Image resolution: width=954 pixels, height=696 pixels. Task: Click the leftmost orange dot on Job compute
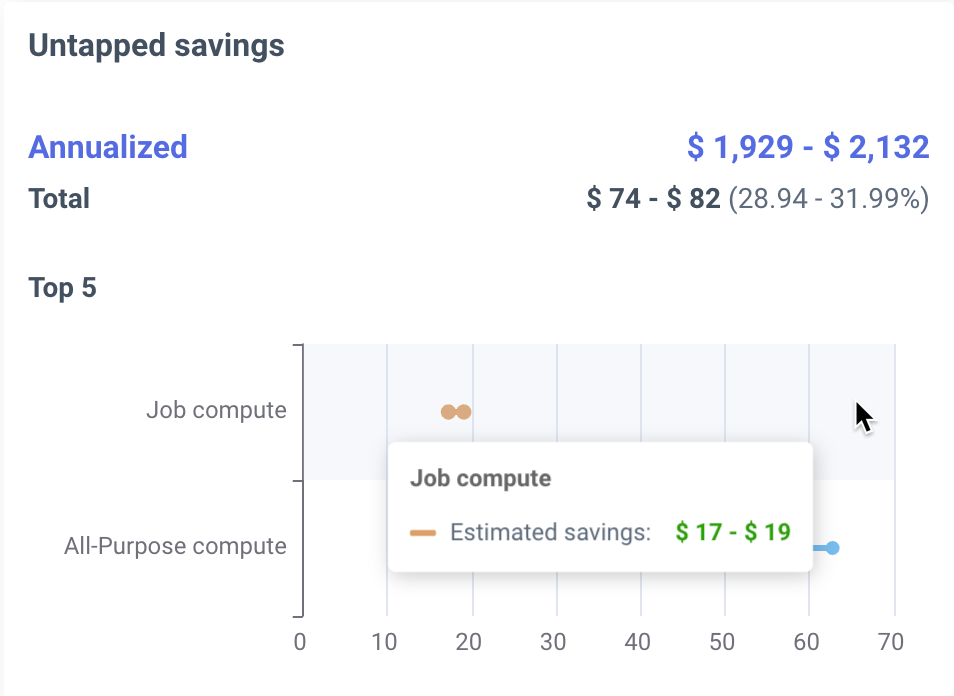[447, 410]
